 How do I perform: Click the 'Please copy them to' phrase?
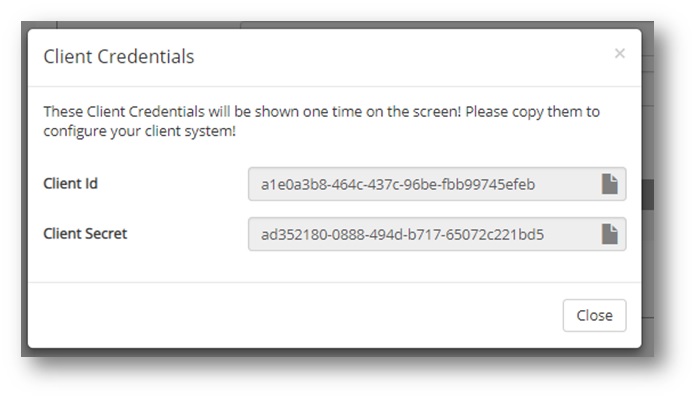click(x=532, y=112)
